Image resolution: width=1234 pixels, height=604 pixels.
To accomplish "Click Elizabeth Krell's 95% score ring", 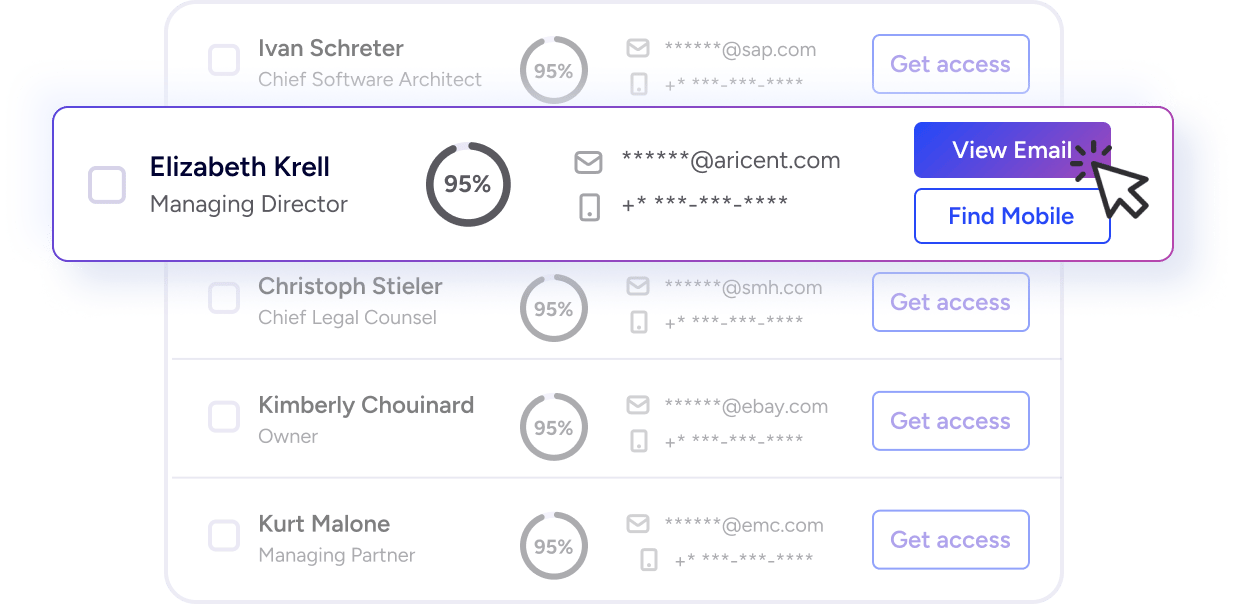I will [x=467, y=184].
